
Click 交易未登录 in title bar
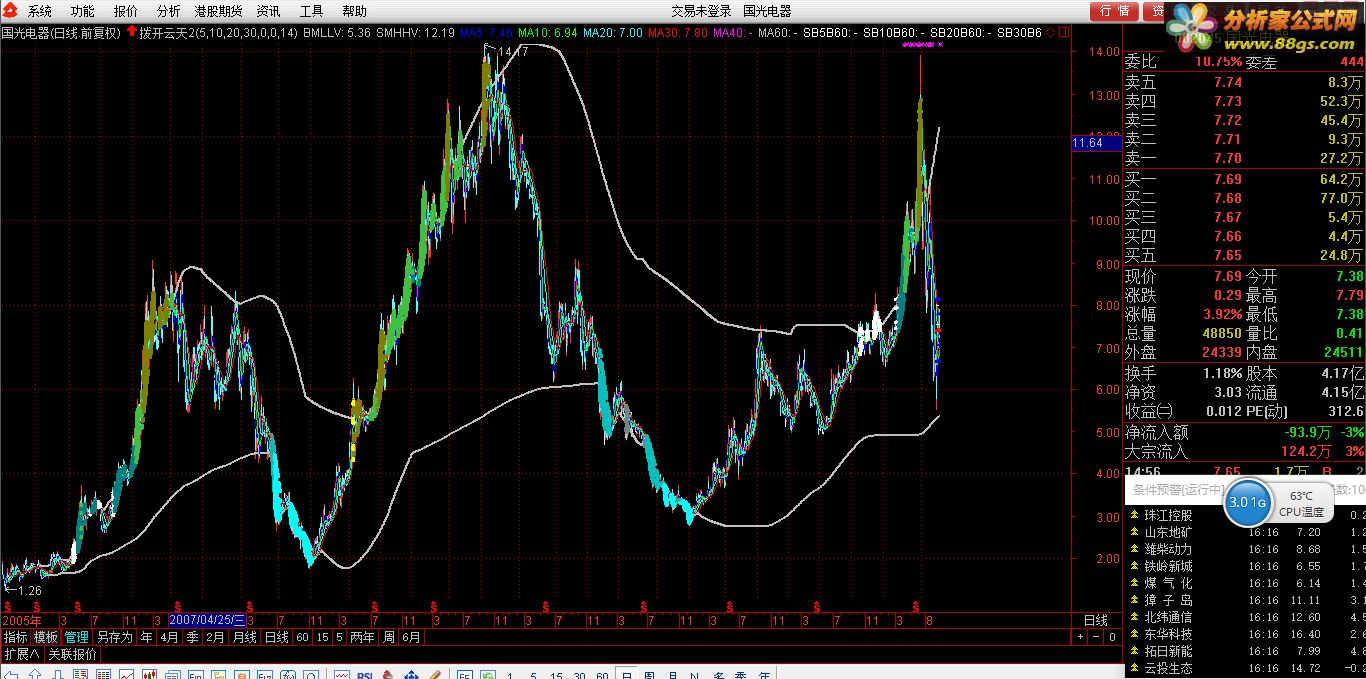coord(701,11)
